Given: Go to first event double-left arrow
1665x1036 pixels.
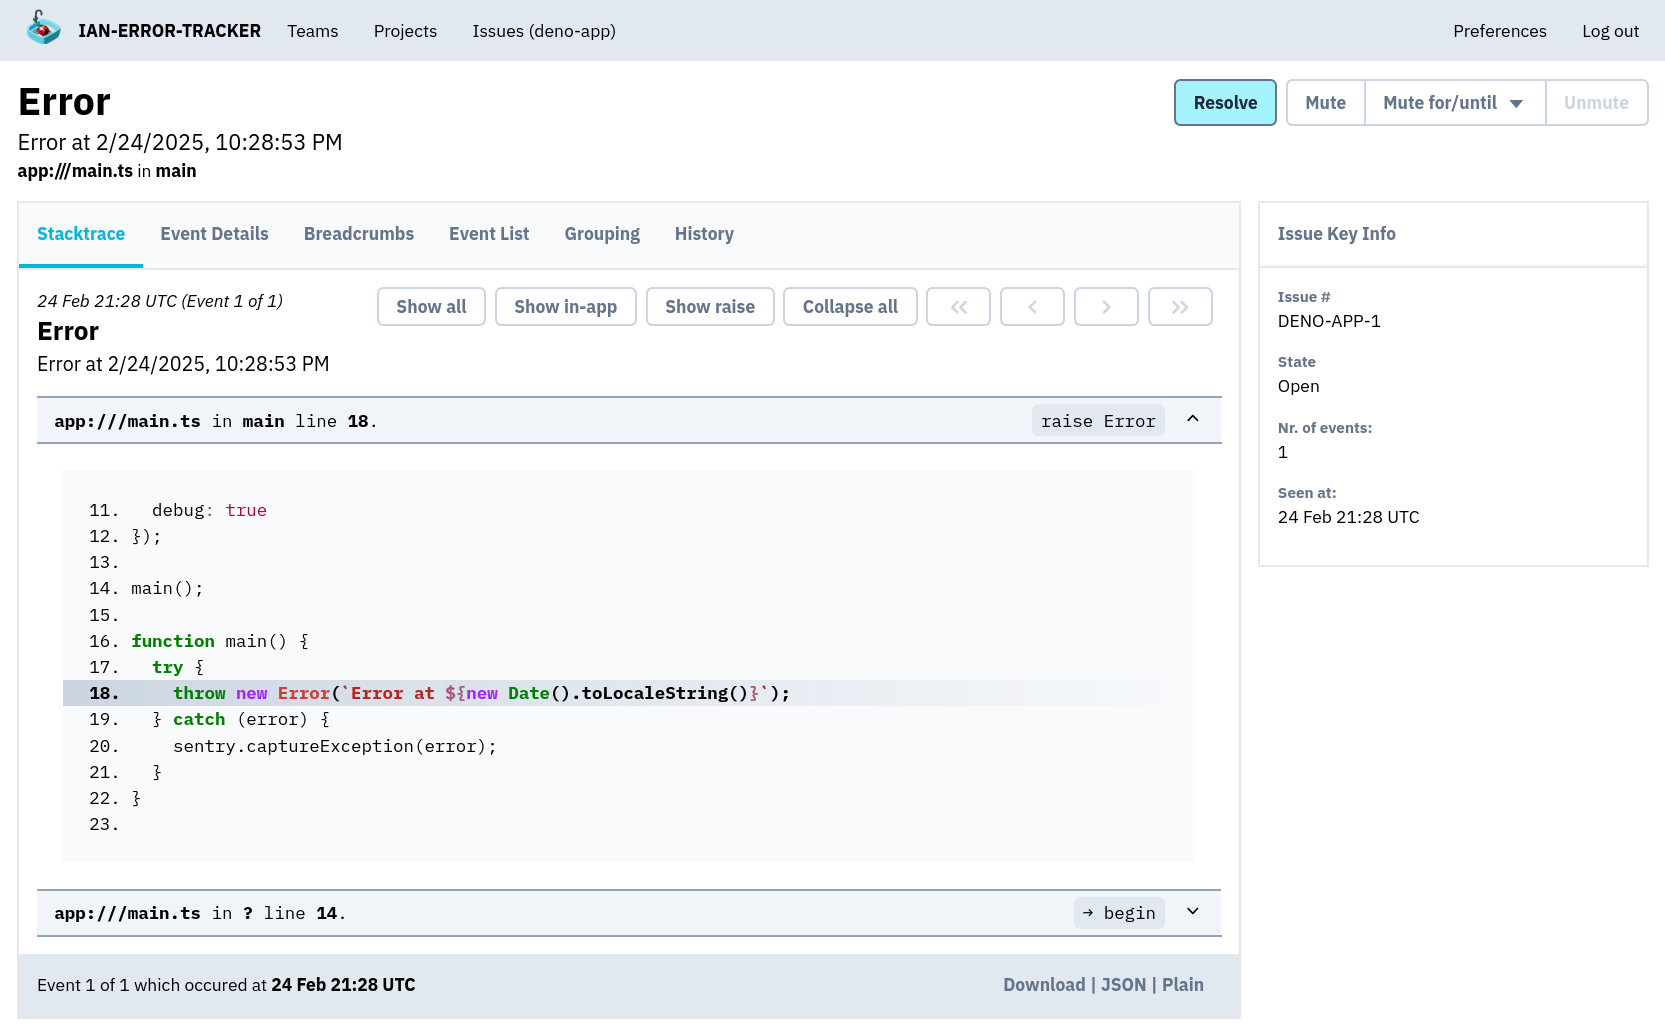Looking at the screenshot, I should click(x=958, y=307).
